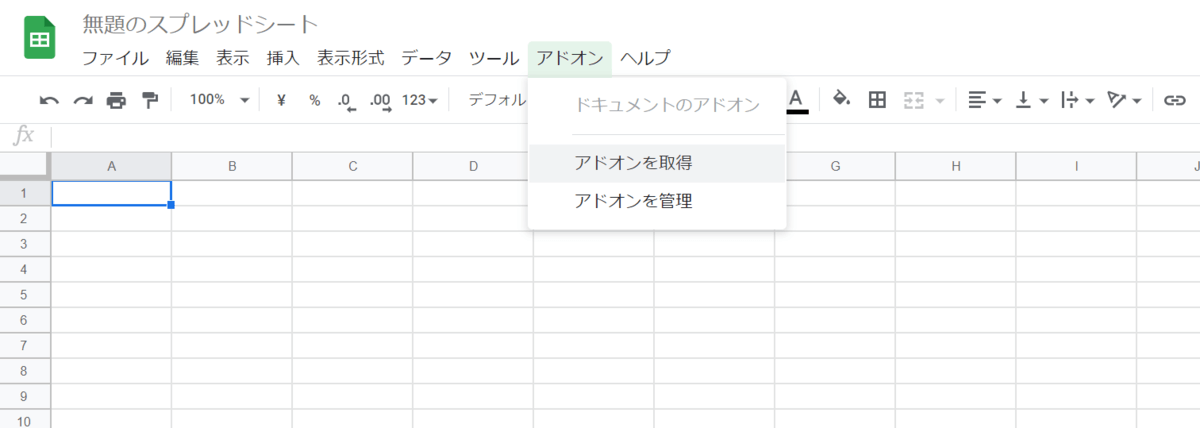Expand the 123 number format dropdown

click(x=420, y=100)
